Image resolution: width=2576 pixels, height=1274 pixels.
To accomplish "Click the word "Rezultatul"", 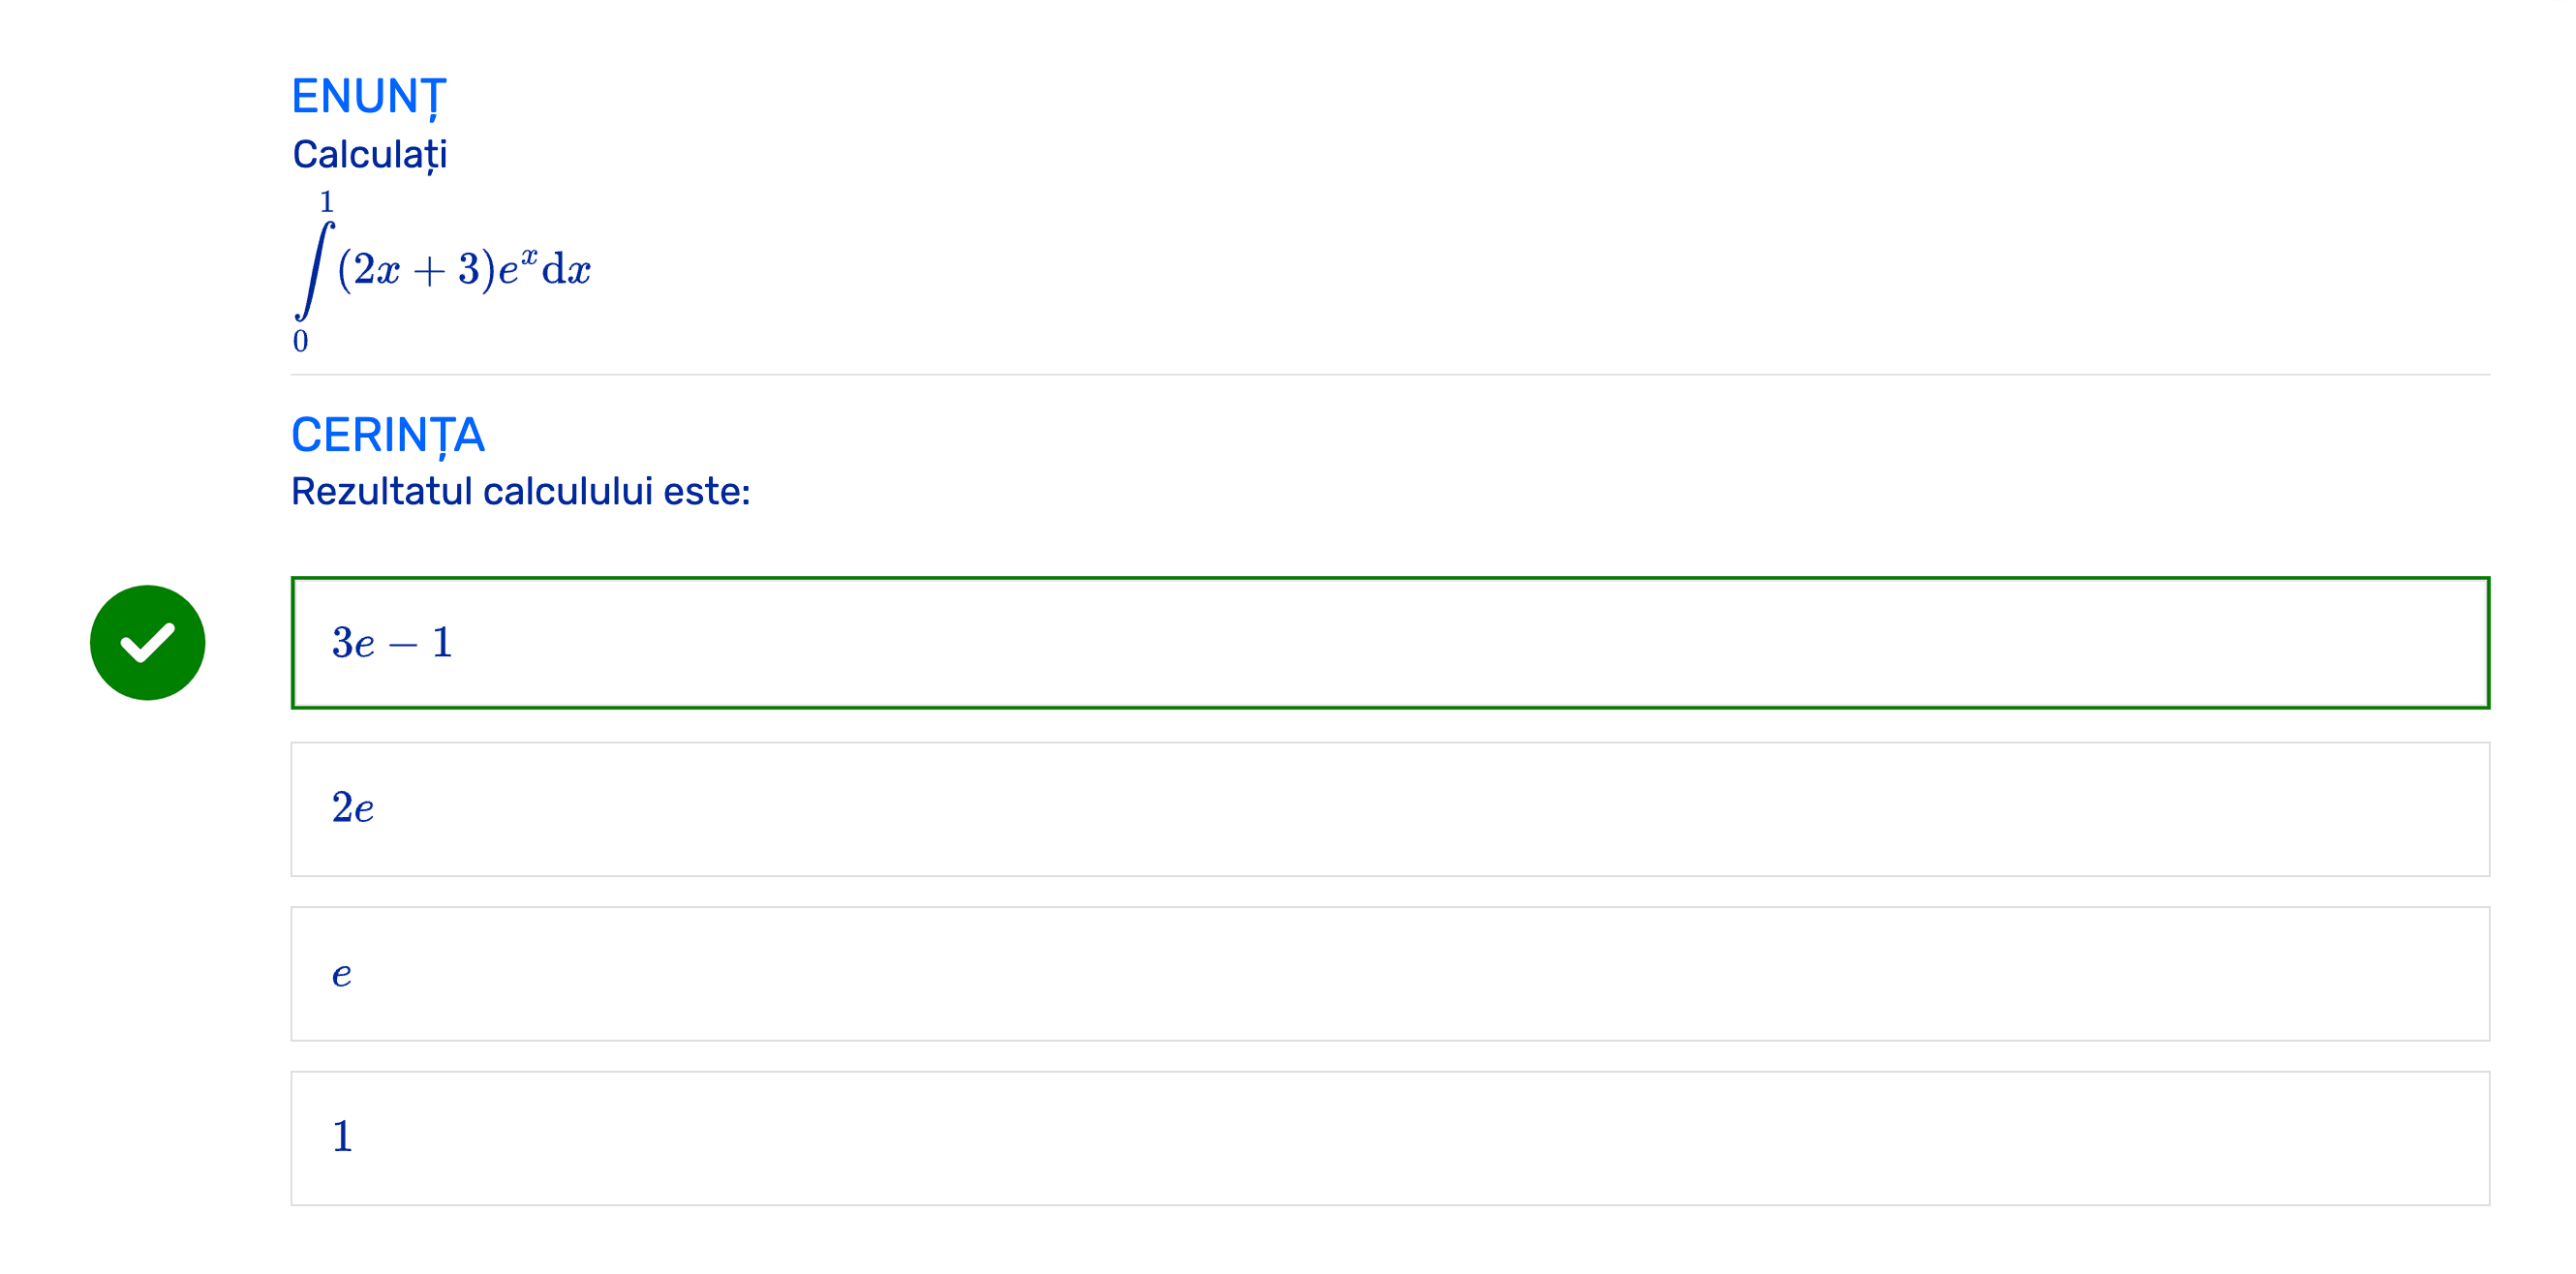I will pyautogui.click(x=381, y=492).
